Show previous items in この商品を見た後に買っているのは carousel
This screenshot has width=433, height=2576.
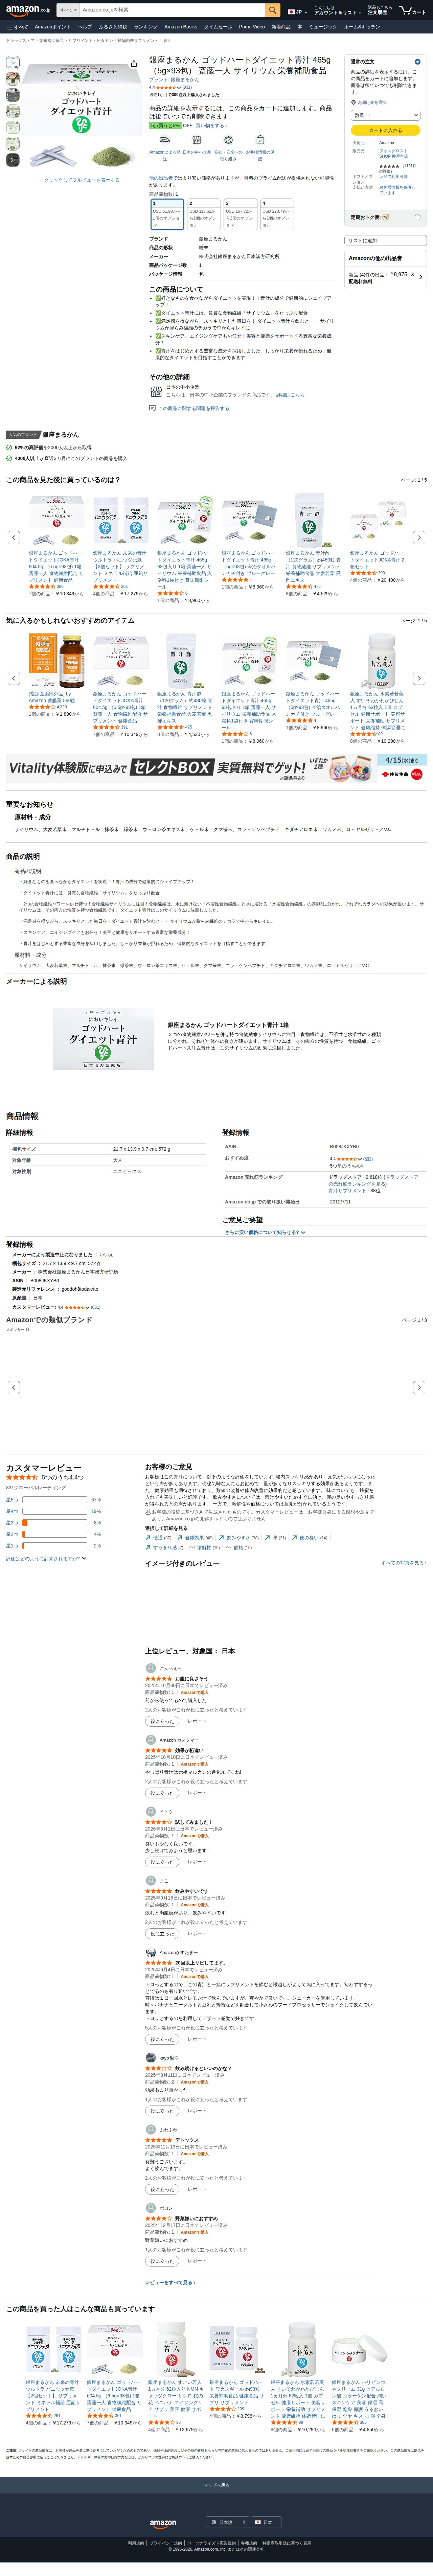(14, 537)
